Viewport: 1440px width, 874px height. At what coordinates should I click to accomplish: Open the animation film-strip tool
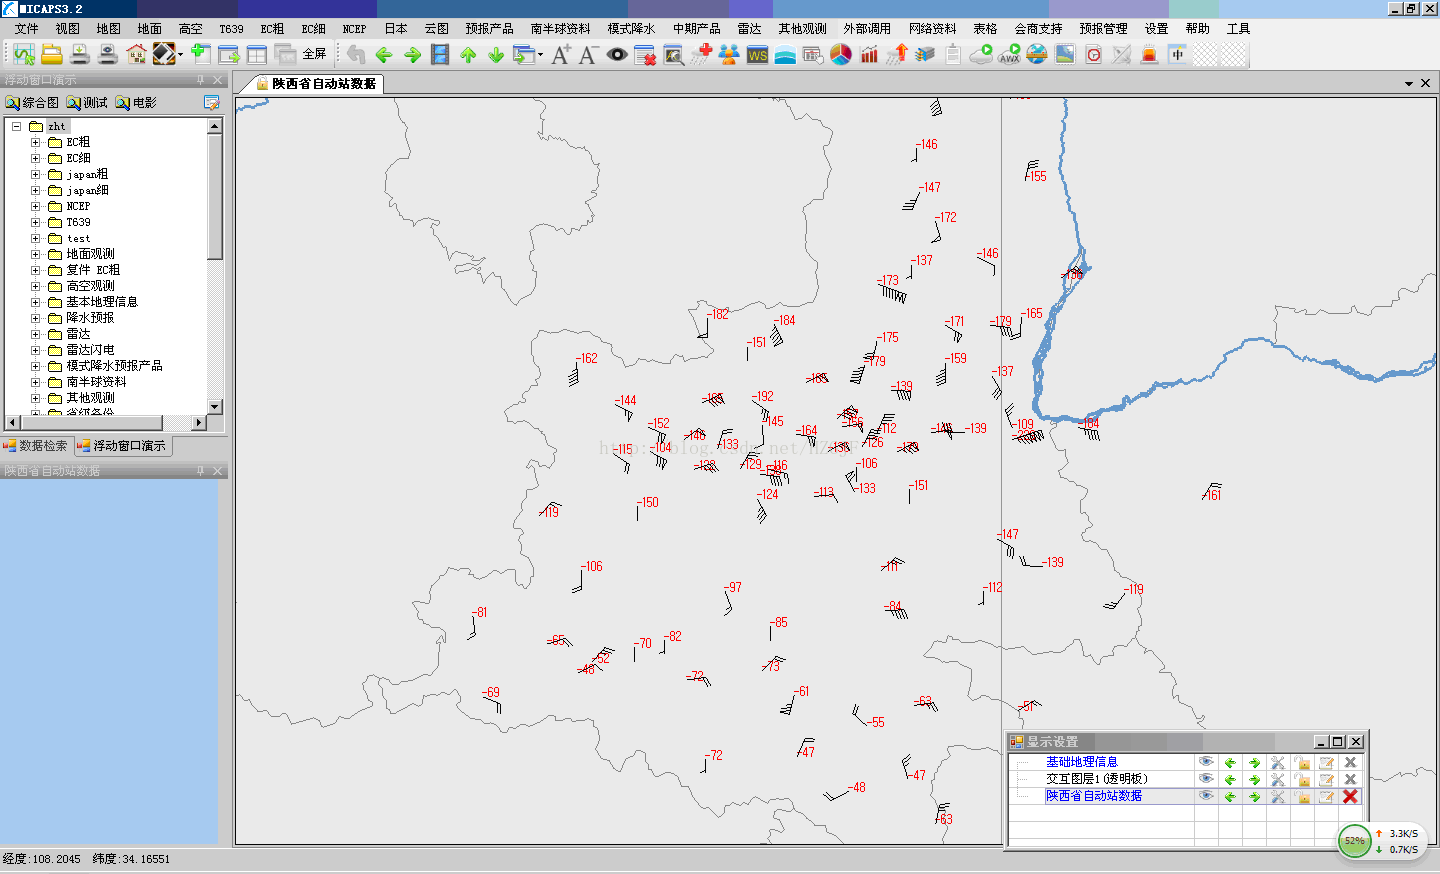click(x=442, y=55)
